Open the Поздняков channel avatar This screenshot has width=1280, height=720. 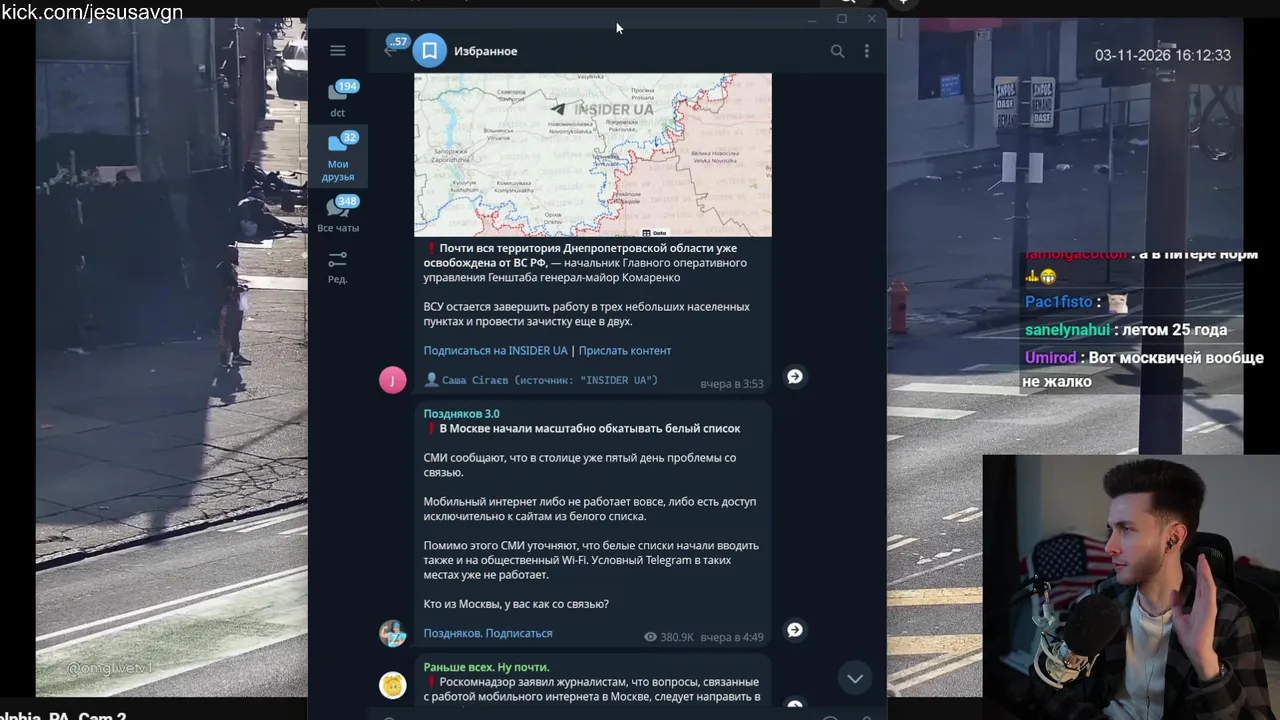[393, 633]
